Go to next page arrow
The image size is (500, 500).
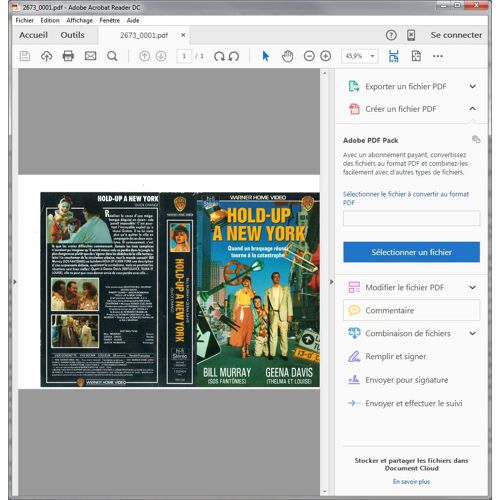[161, 56]
